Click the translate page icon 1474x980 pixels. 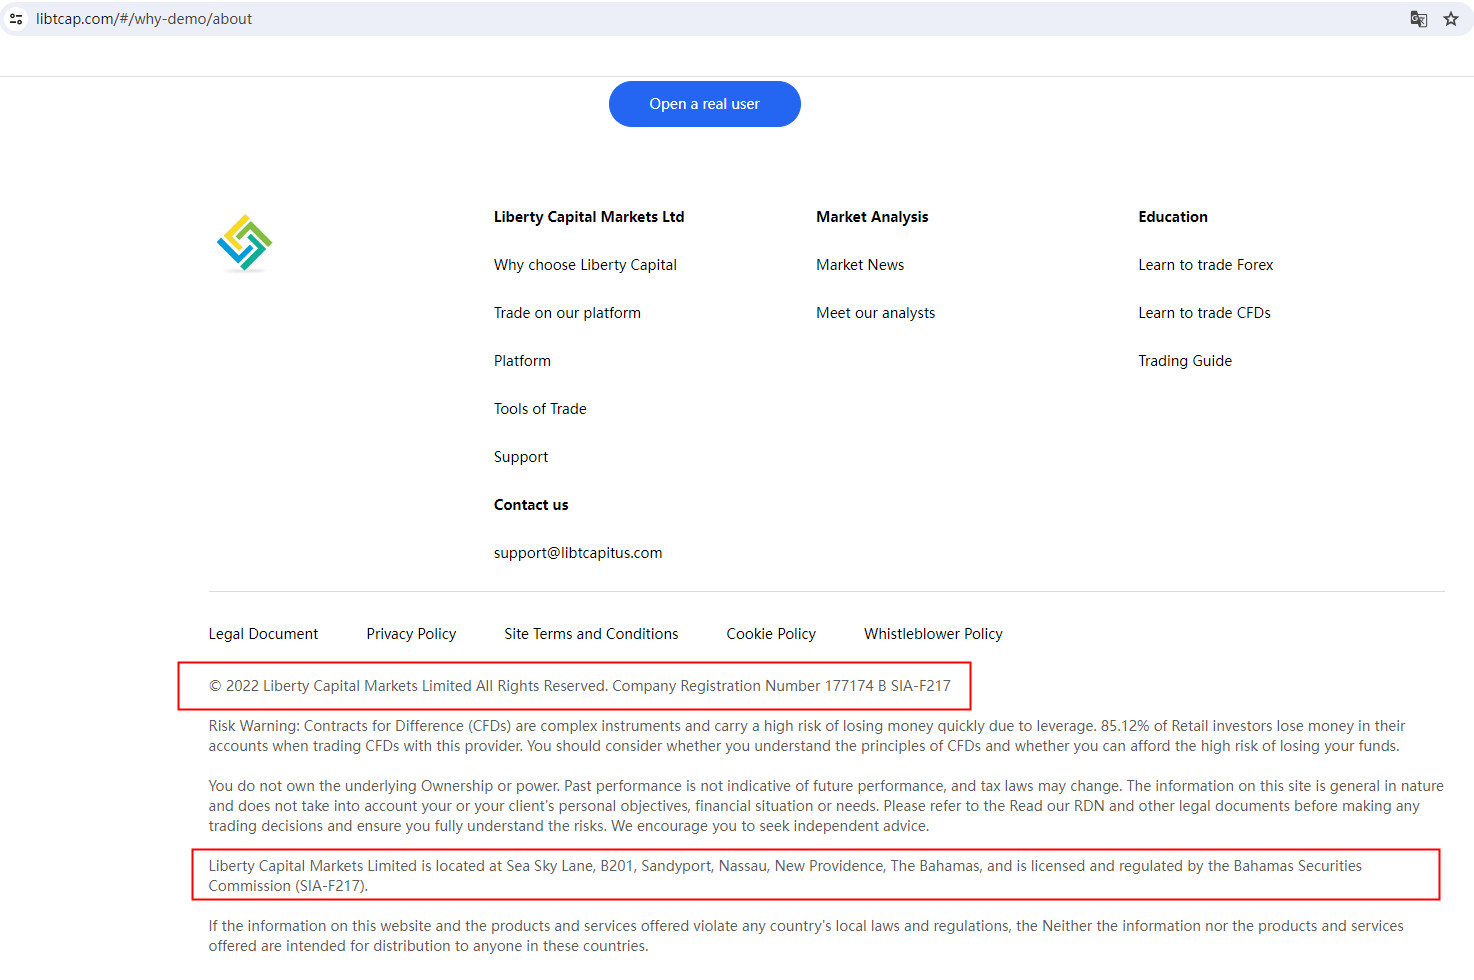click(1418, 19)
